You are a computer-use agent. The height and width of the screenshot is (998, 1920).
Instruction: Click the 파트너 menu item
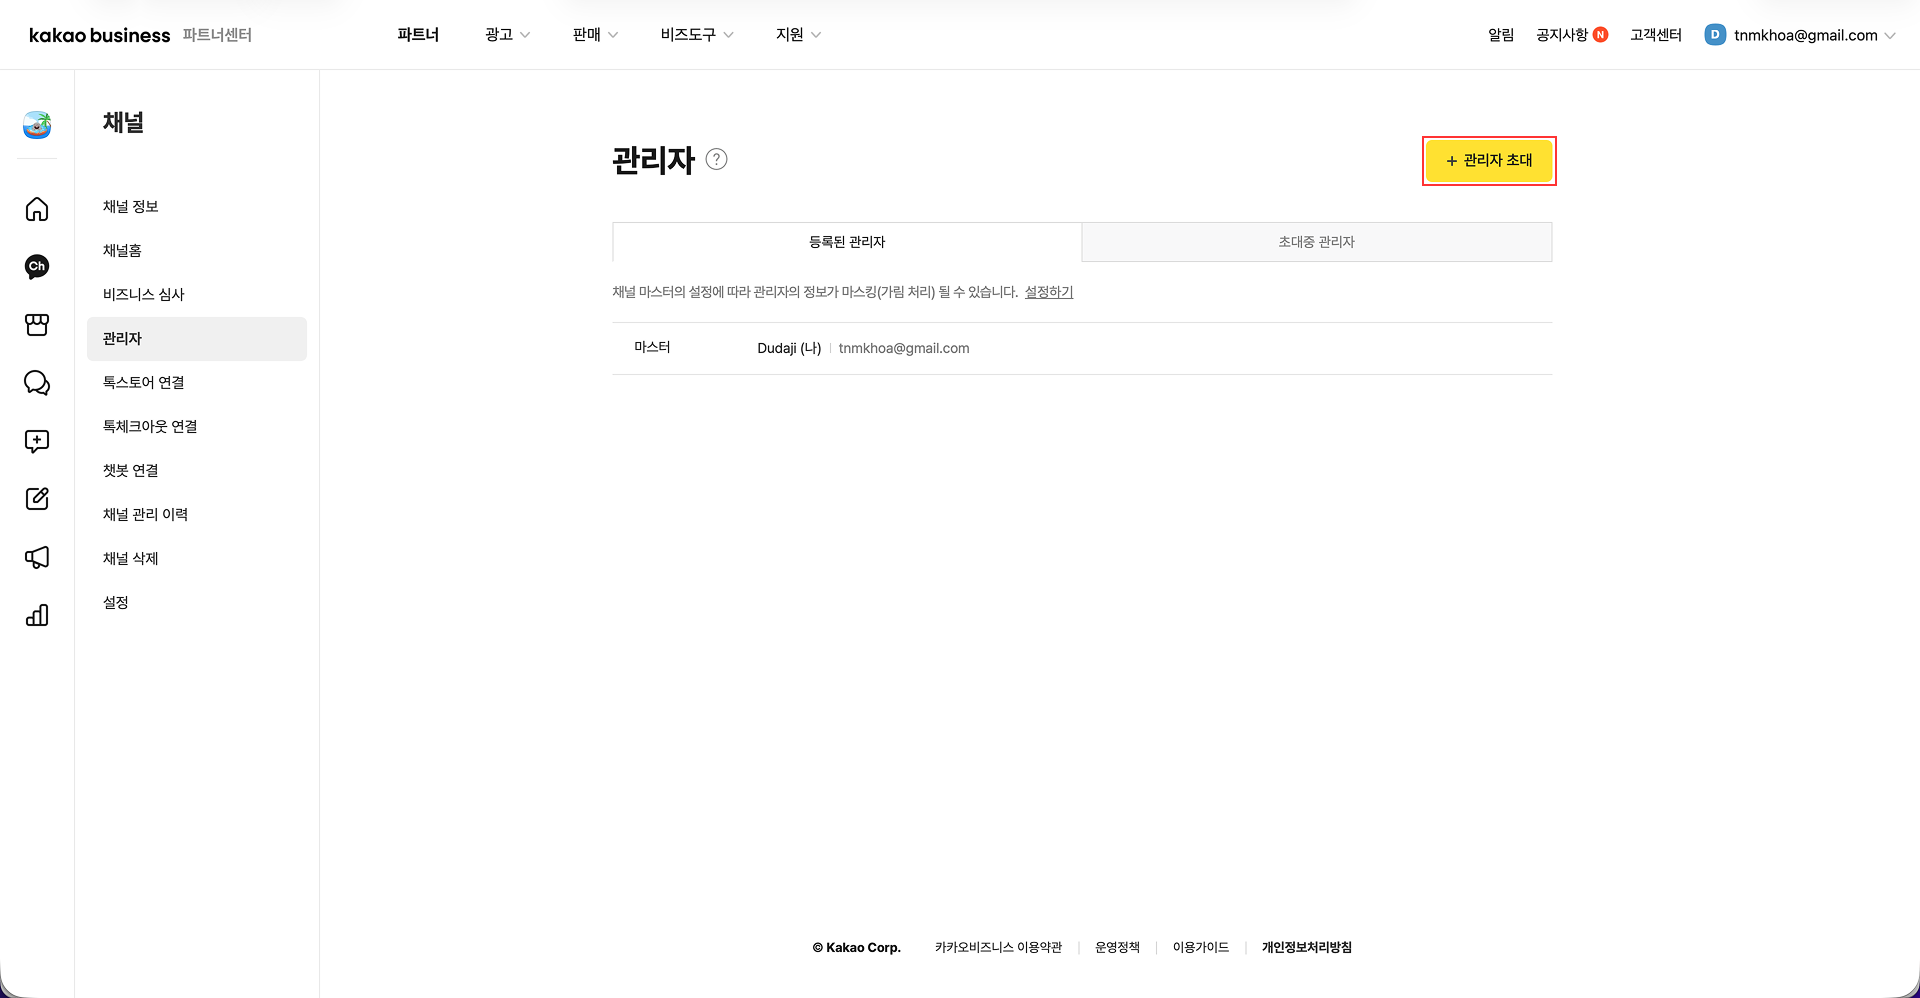pyautogui.click(x=419, y=34)
